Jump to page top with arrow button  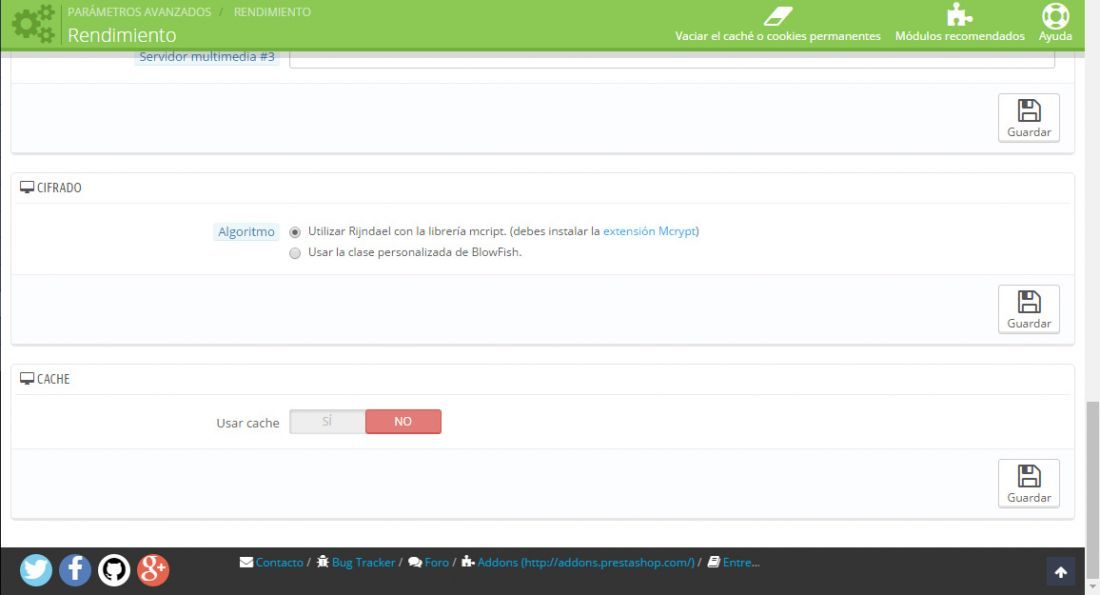pyautogui.click(x=1061, y=572)
